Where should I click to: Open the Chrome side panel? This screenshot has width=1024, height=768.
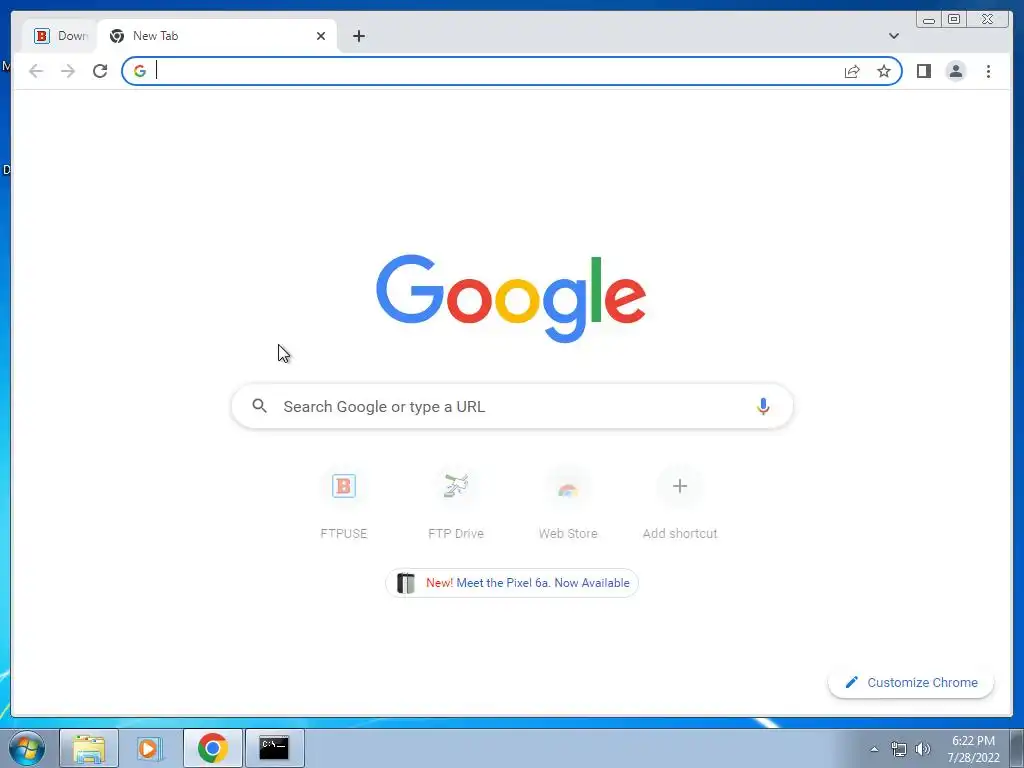click(x=923, y=71)
